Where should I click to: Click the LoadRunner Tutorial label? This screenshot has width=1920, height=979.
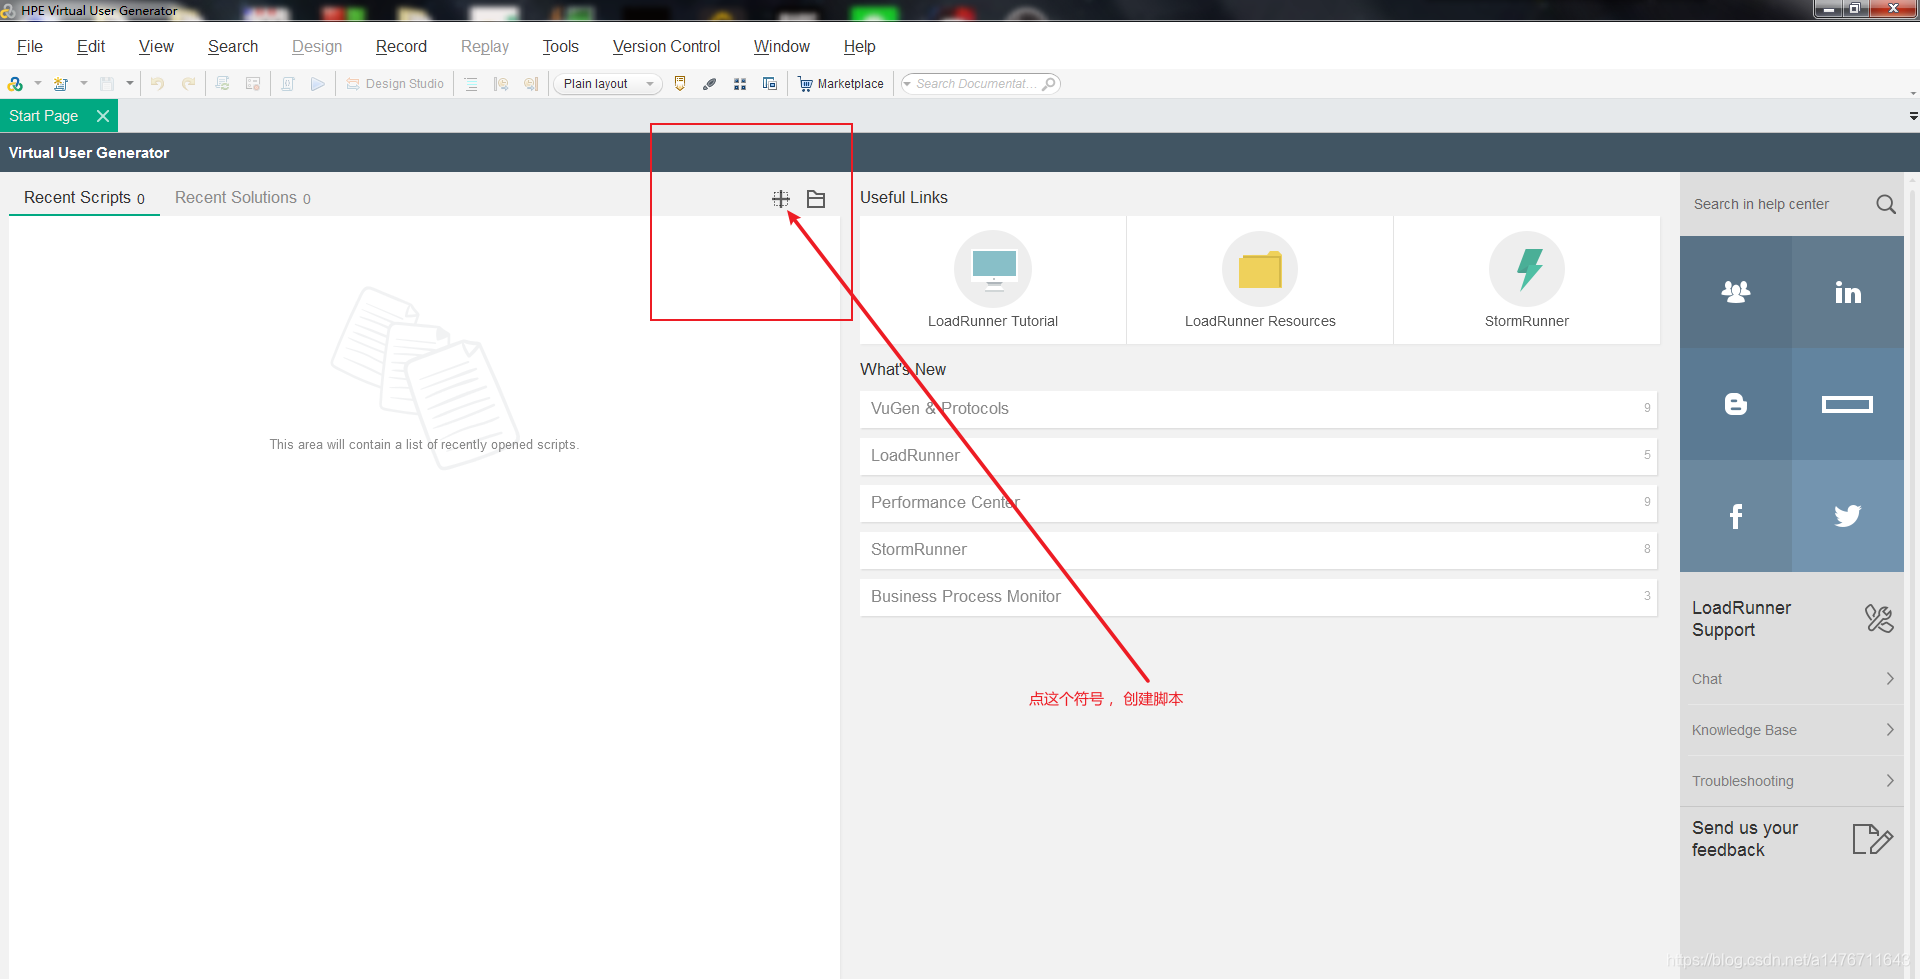pos(993,321)
